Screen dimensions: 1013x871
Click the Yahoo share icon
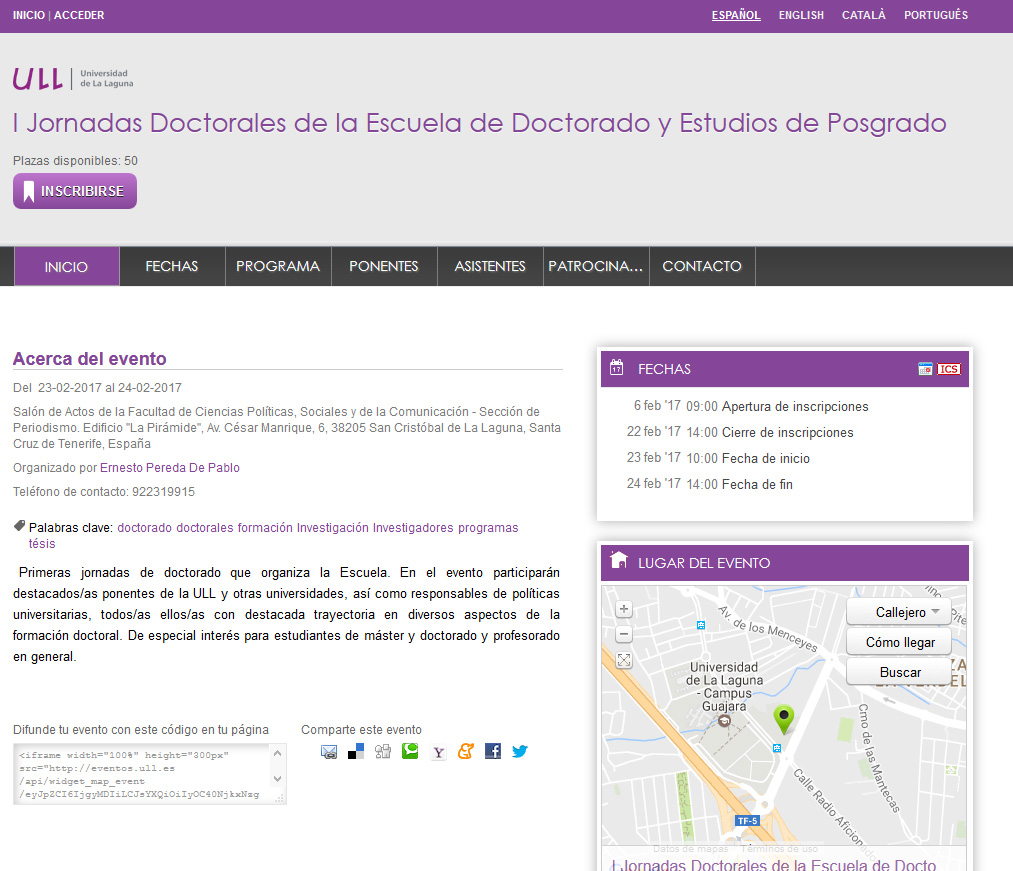pyautogui.click(x=438, y=752)
